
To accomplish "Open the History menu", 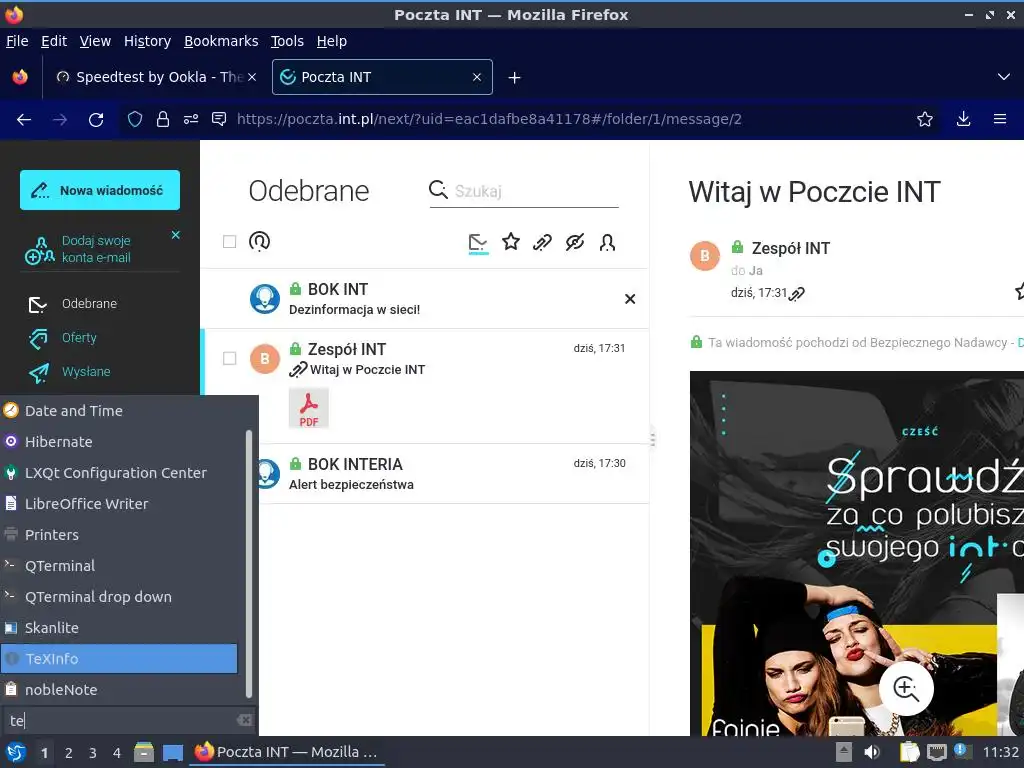I will click(x=148, y=41).
